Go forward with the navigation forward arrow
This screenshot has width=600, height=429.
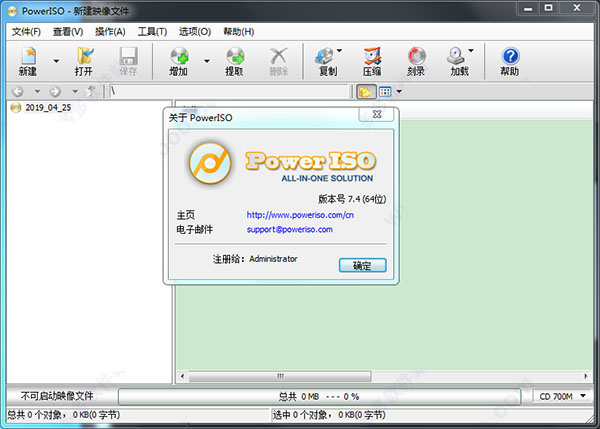tap(55, 91)
